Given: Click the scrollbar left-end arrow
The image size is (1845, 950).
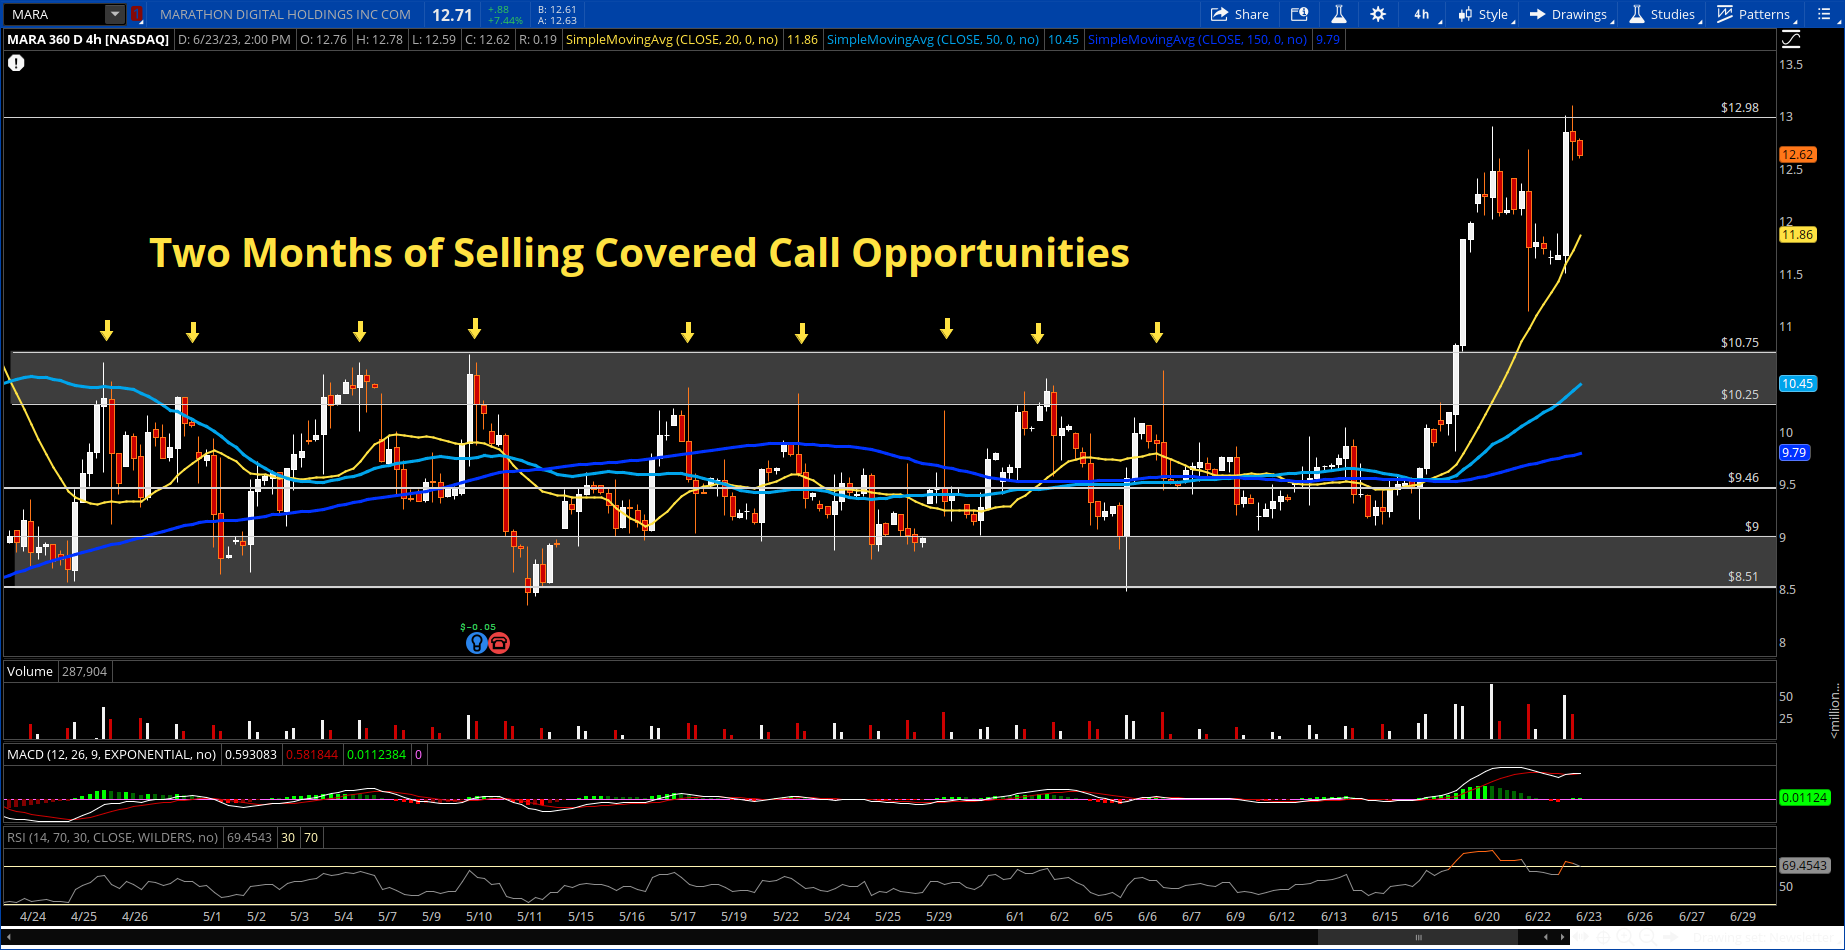Looking at the screenshot, I should 9,937.
